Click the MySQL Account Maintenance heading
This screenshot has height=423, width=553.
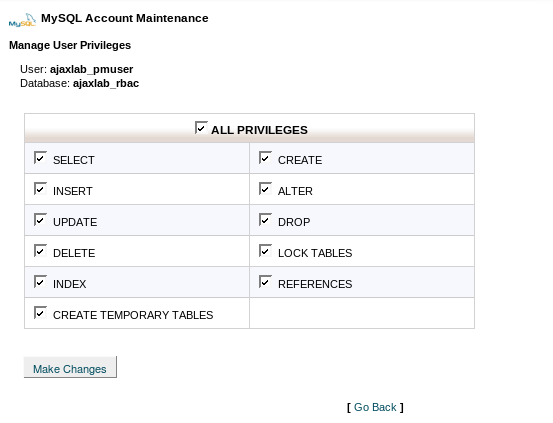click(125, 18)
